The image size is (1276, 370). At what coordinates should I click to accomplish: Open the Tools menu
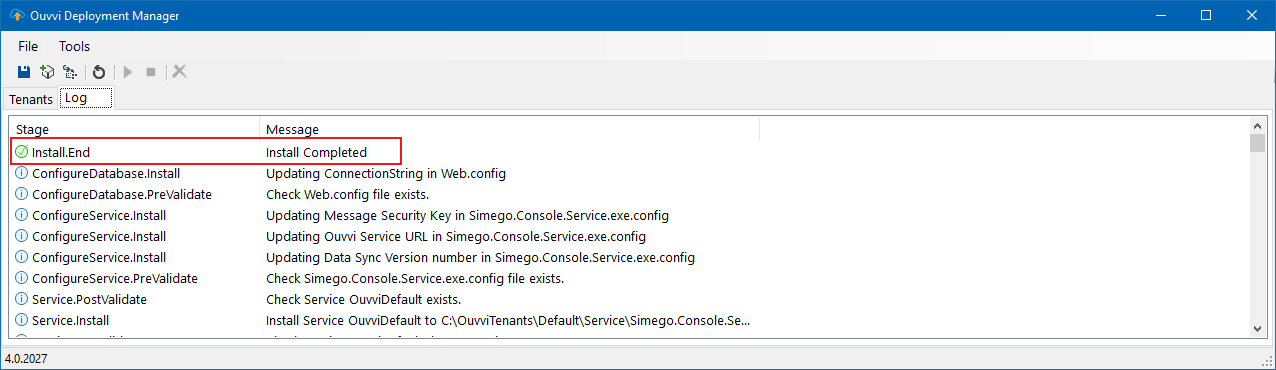74,46
